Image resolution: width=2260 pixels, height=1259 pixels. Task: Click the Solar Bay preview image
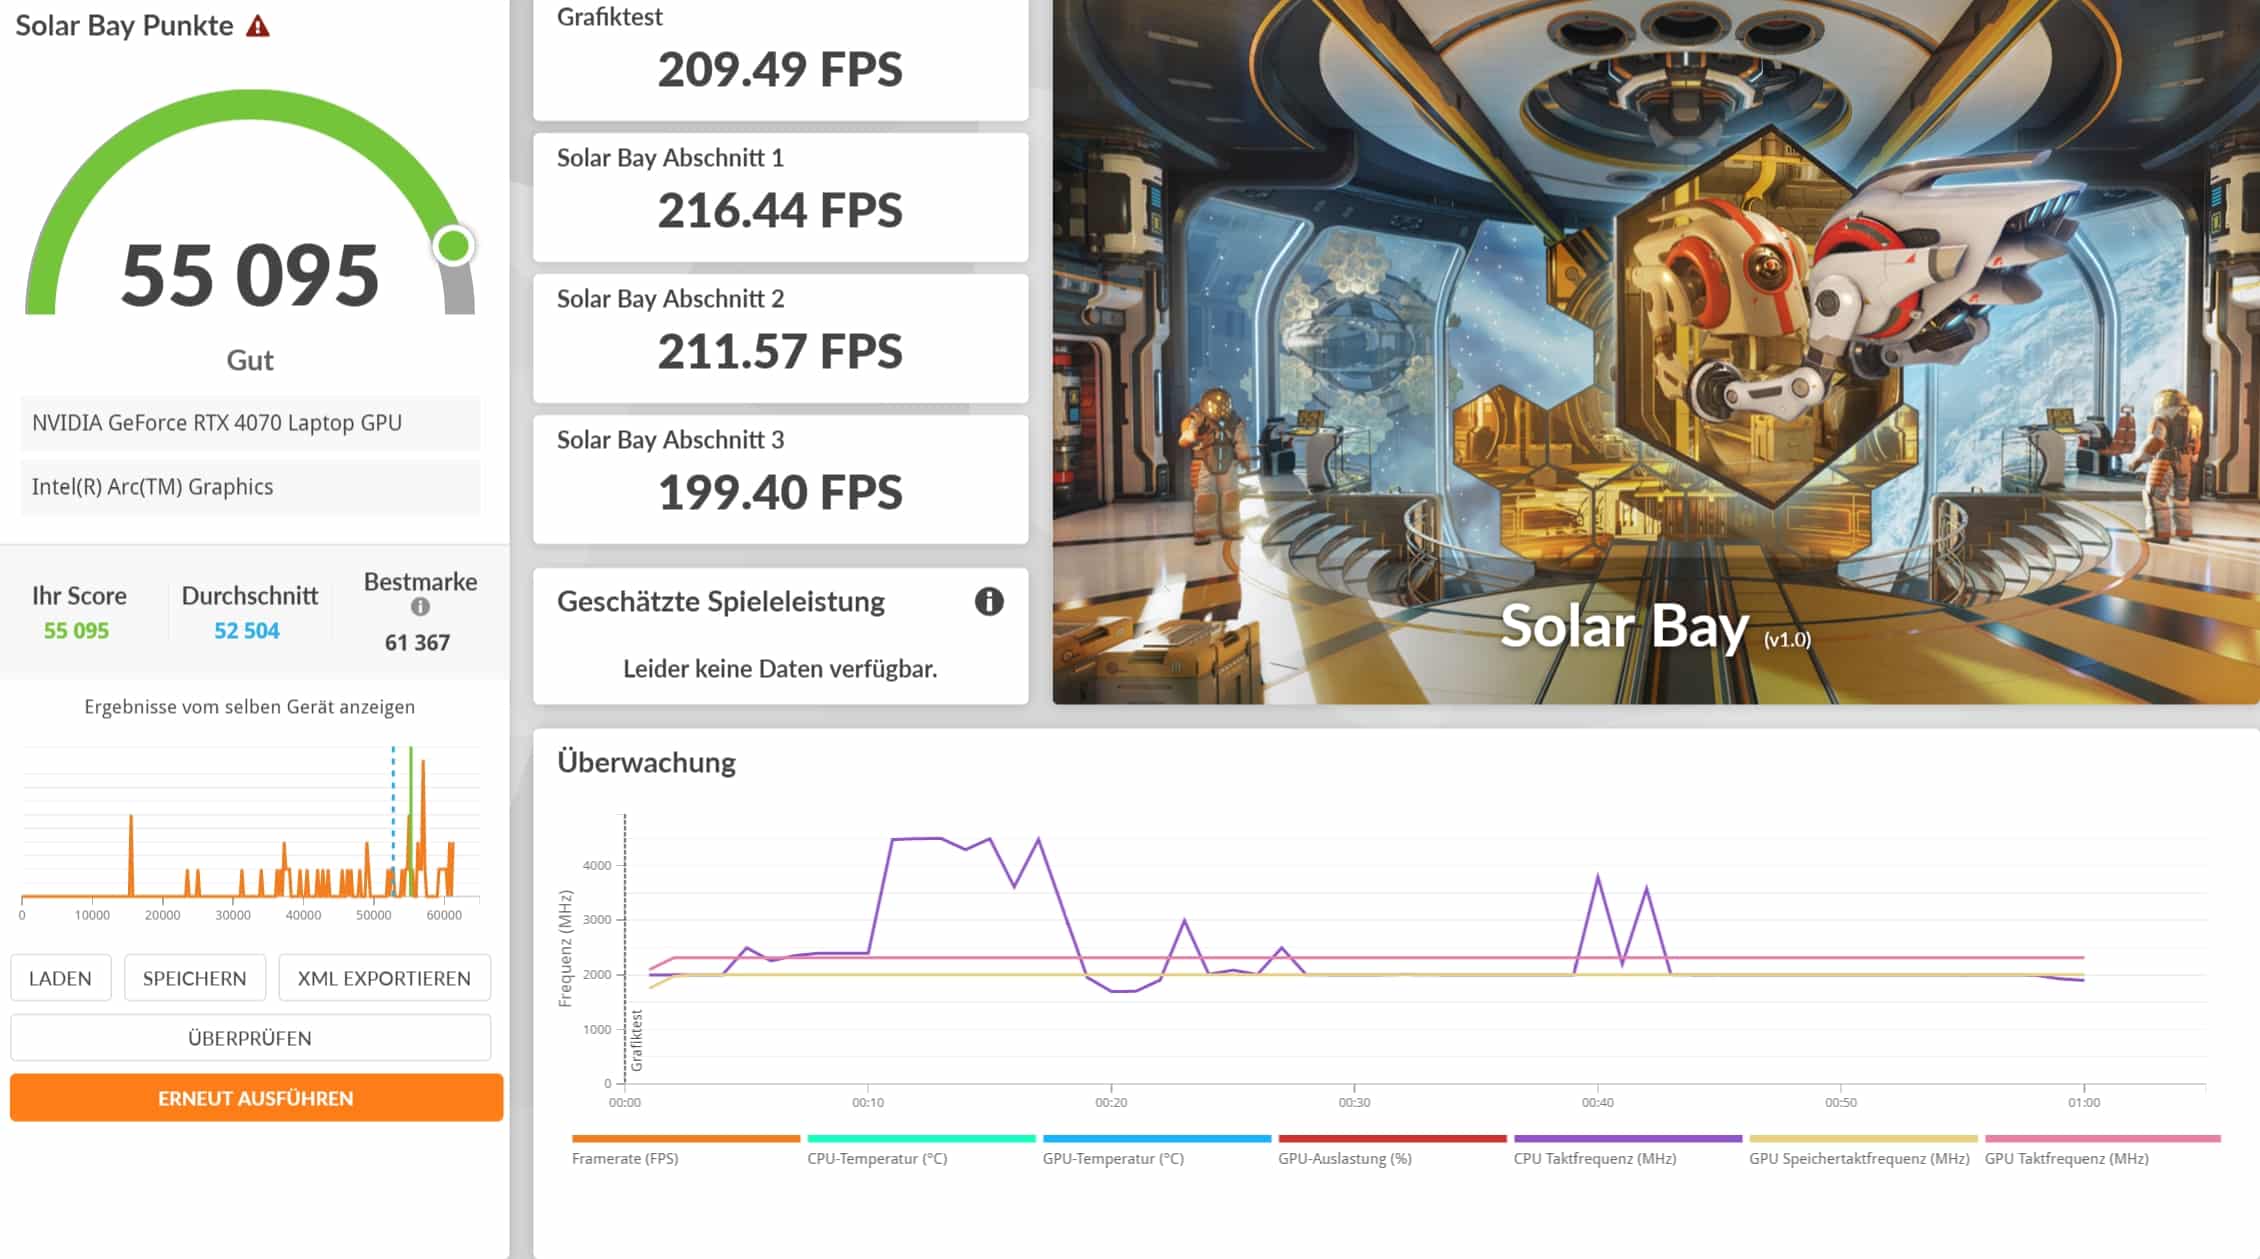1655,350
